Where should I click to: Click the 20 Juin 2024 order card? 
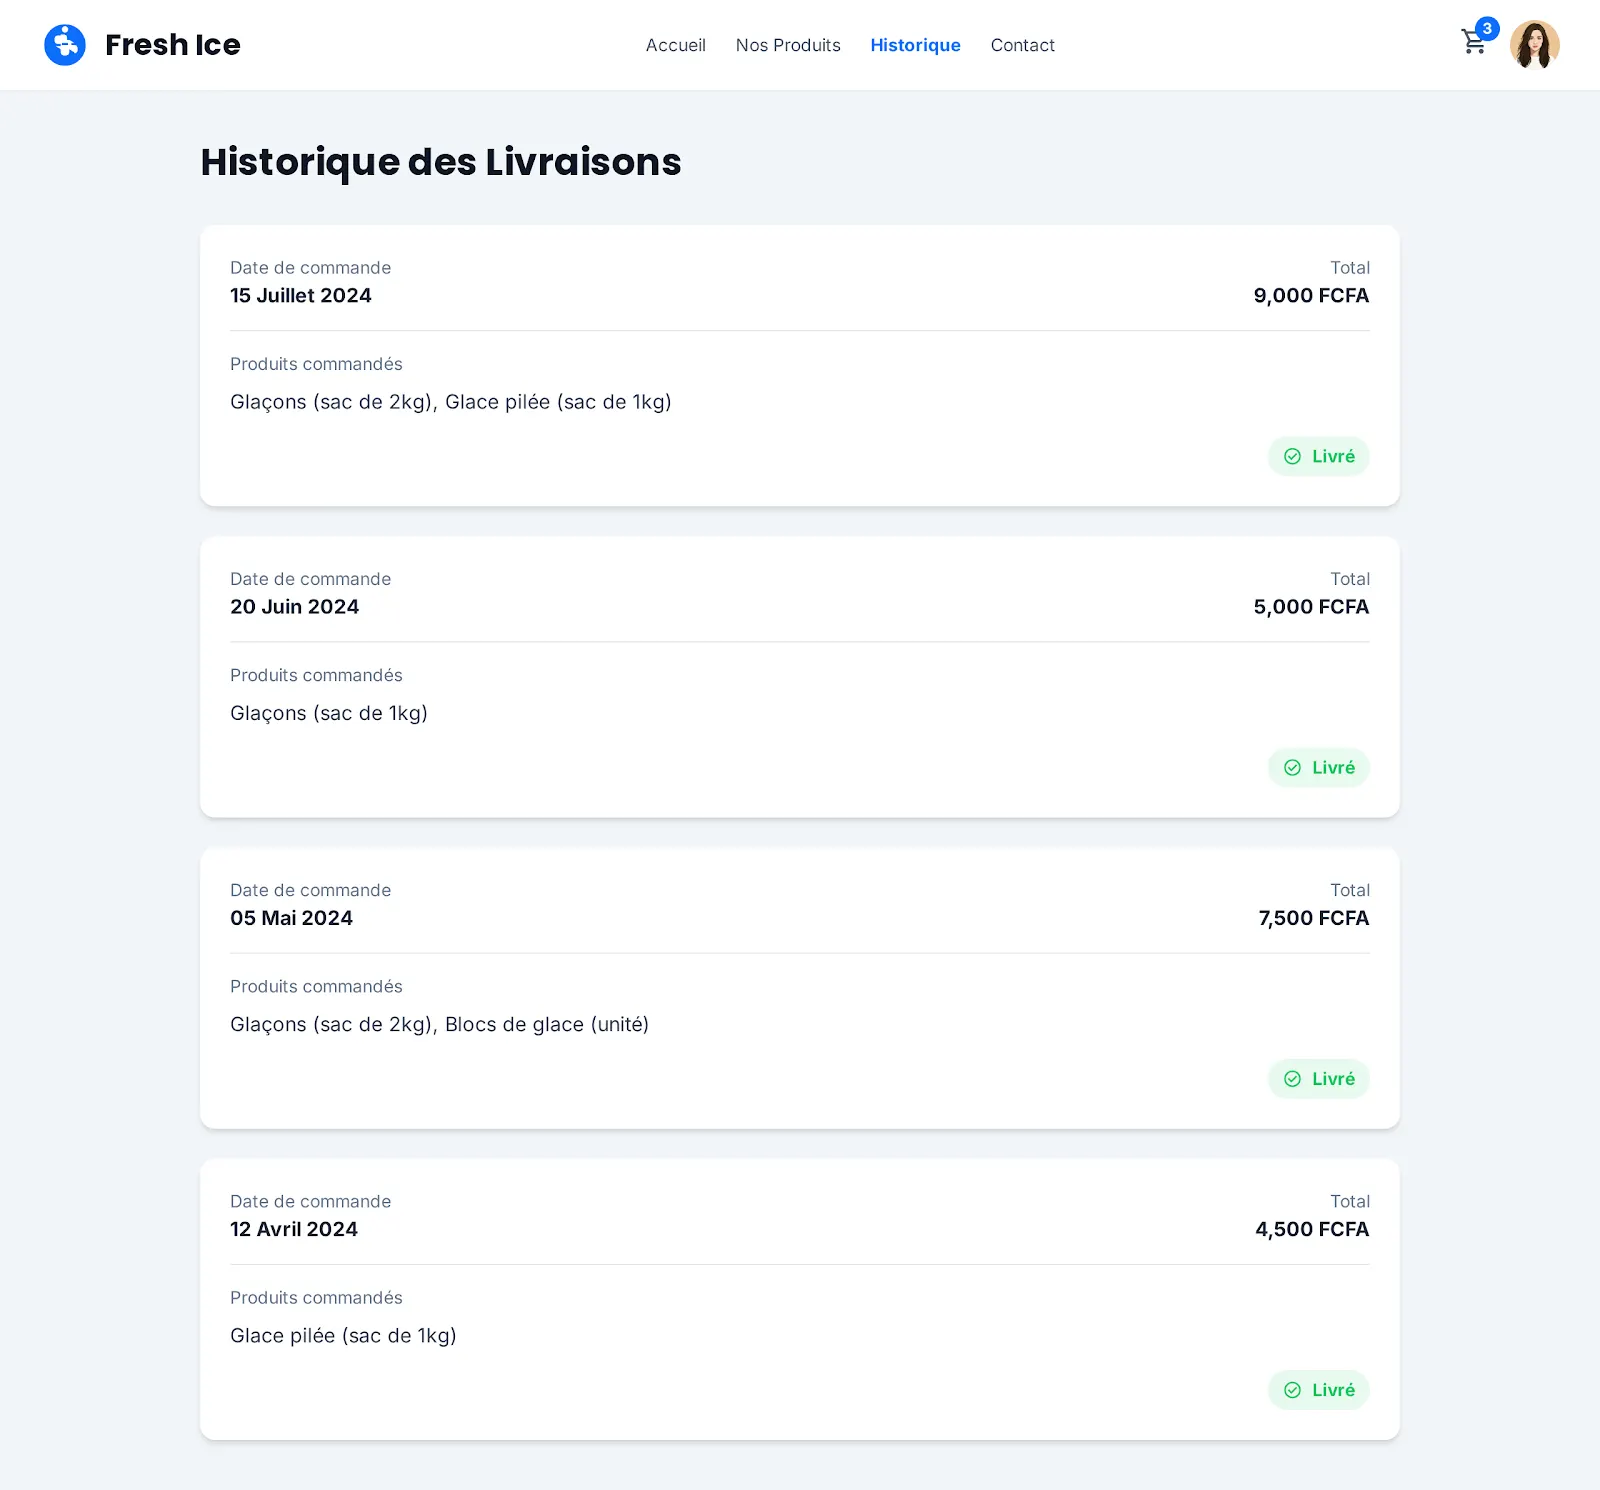[800, 677]
